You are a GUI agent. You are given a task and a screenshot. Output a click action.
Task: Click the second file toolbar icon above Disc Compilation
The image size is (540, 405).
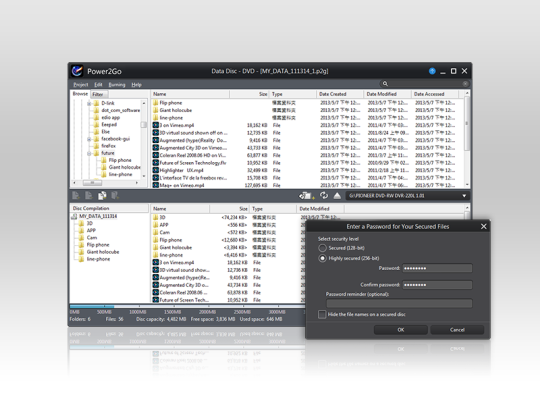coord(89,196)
